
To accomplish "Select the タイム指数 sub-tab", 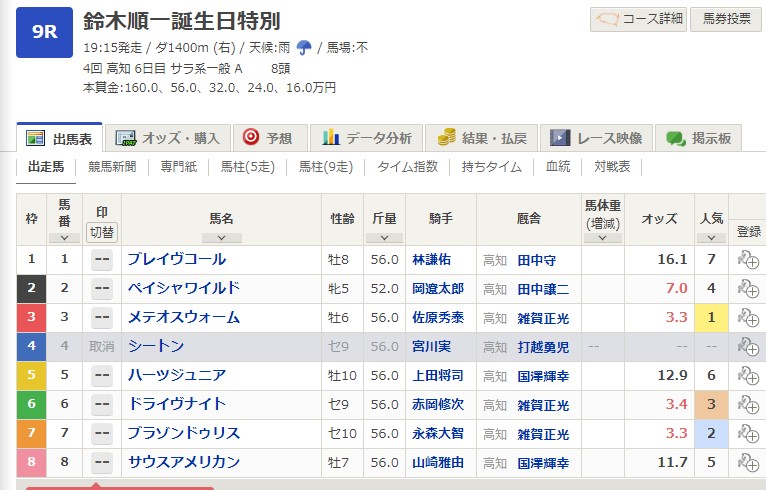I will click(407, 167).
